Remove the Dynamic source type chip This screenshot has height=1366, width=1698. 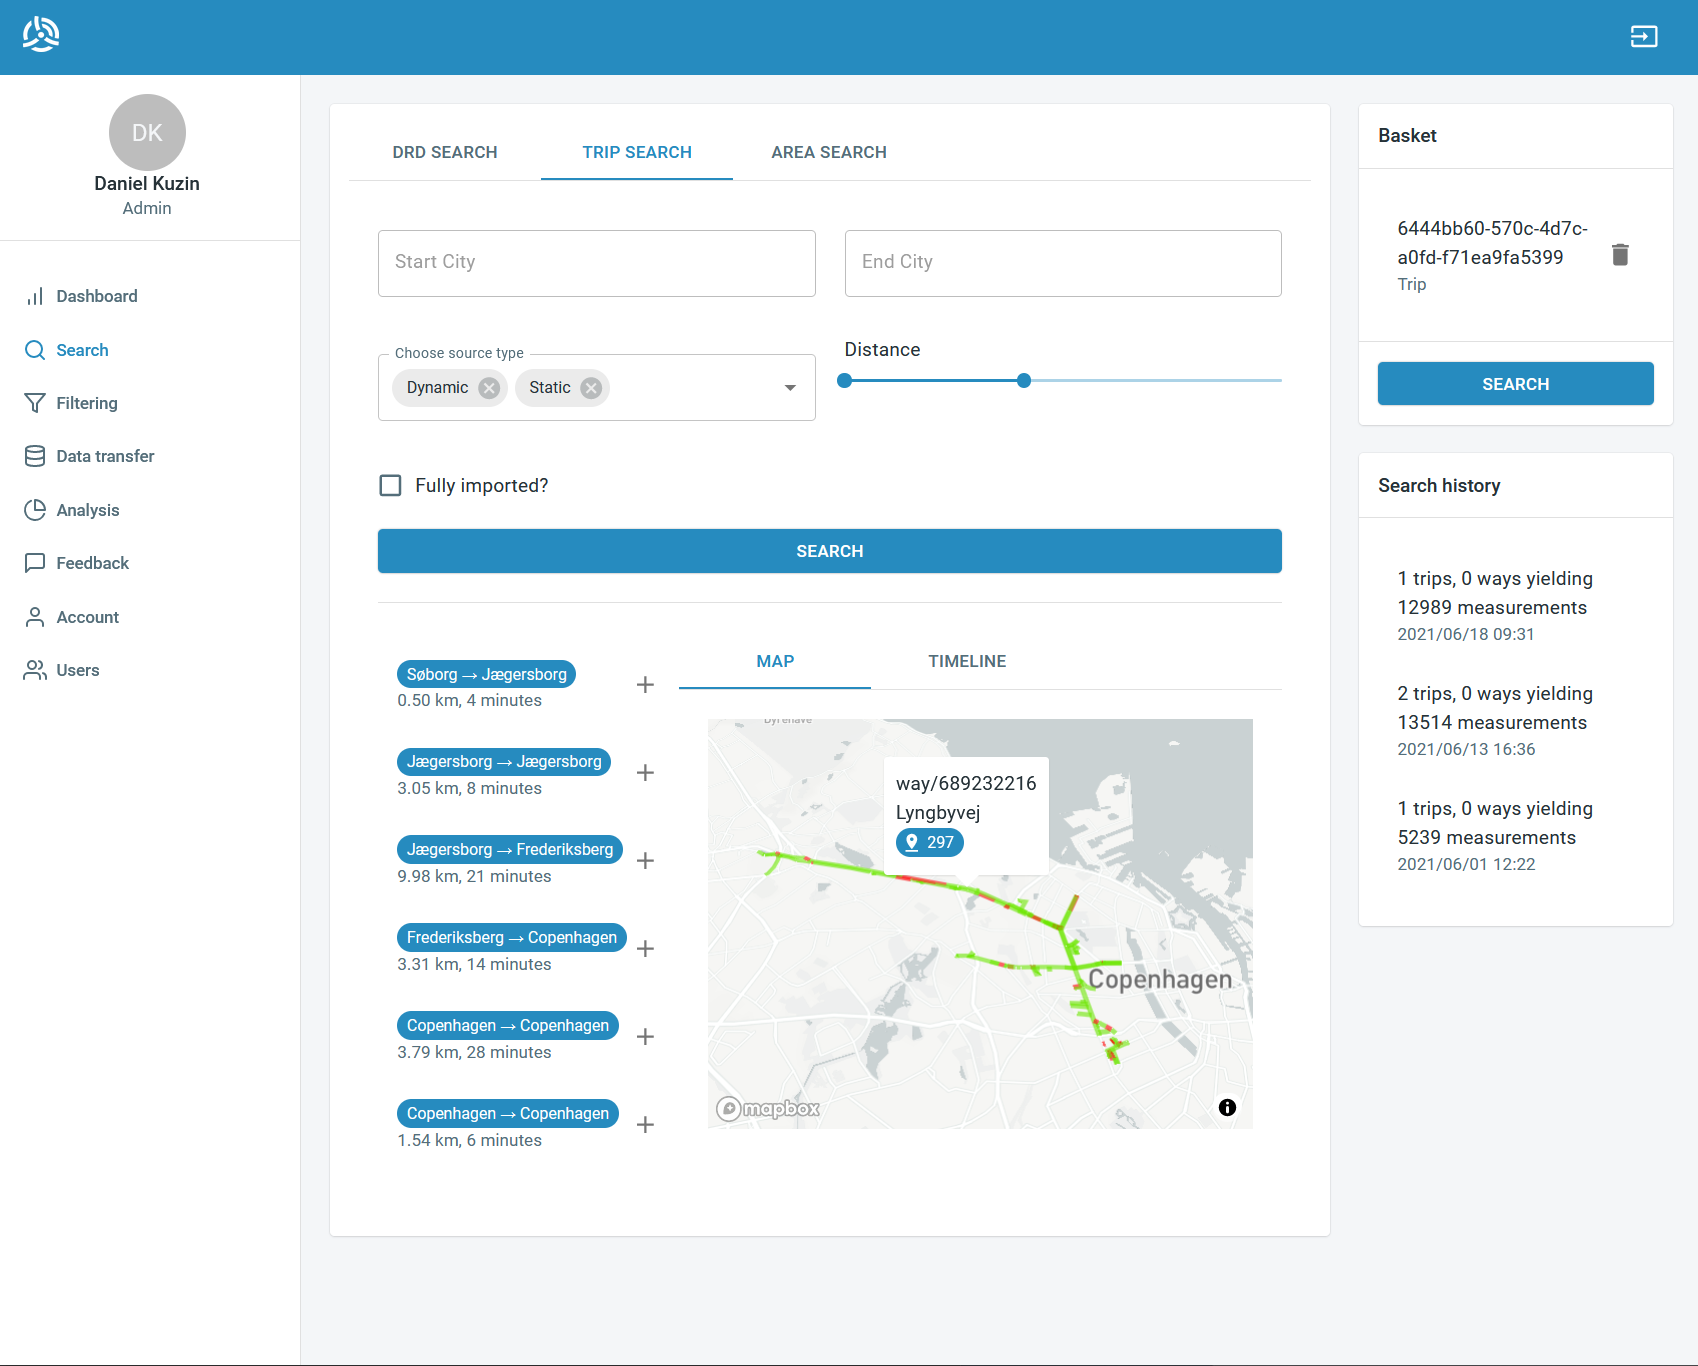coord(489,388)
